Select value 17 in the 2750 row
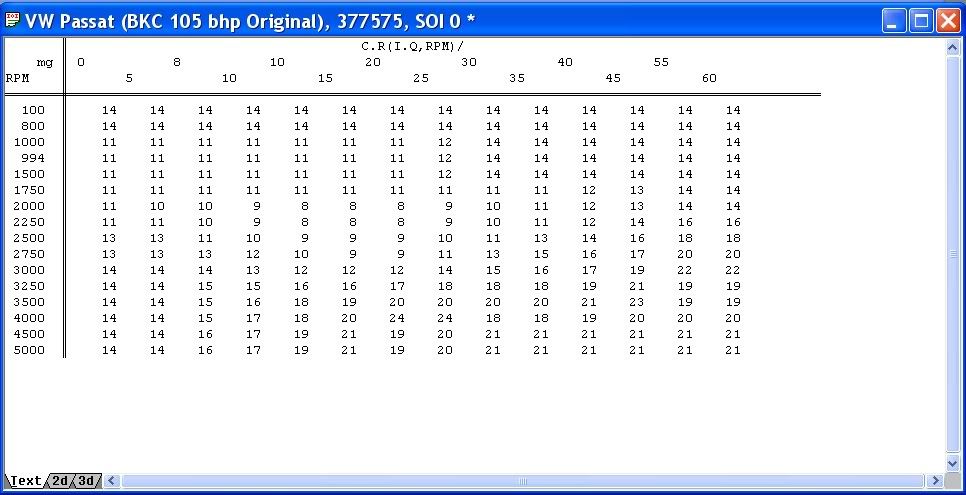The width and height of the screenshot is (966, 495). click(x=637, y=255)
